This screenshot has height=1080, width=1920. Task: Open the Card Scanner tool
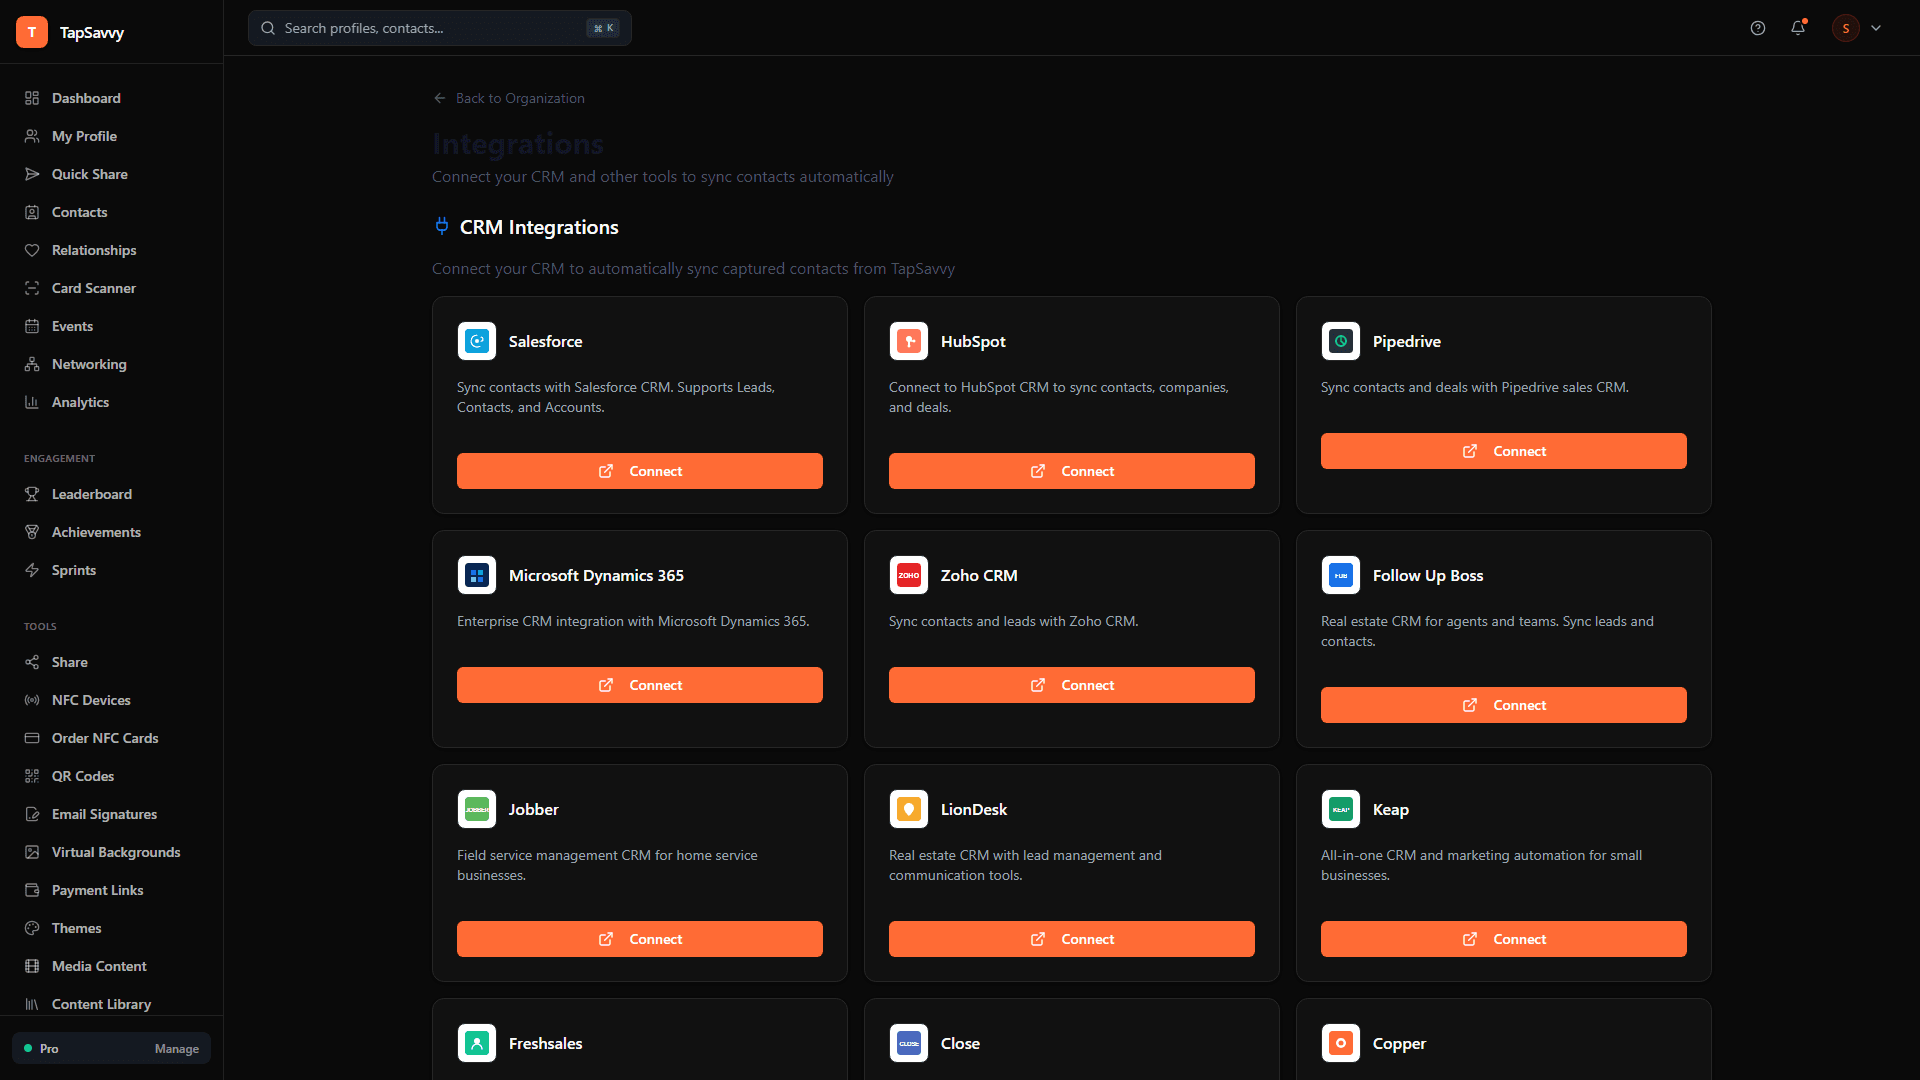[94, 288]
